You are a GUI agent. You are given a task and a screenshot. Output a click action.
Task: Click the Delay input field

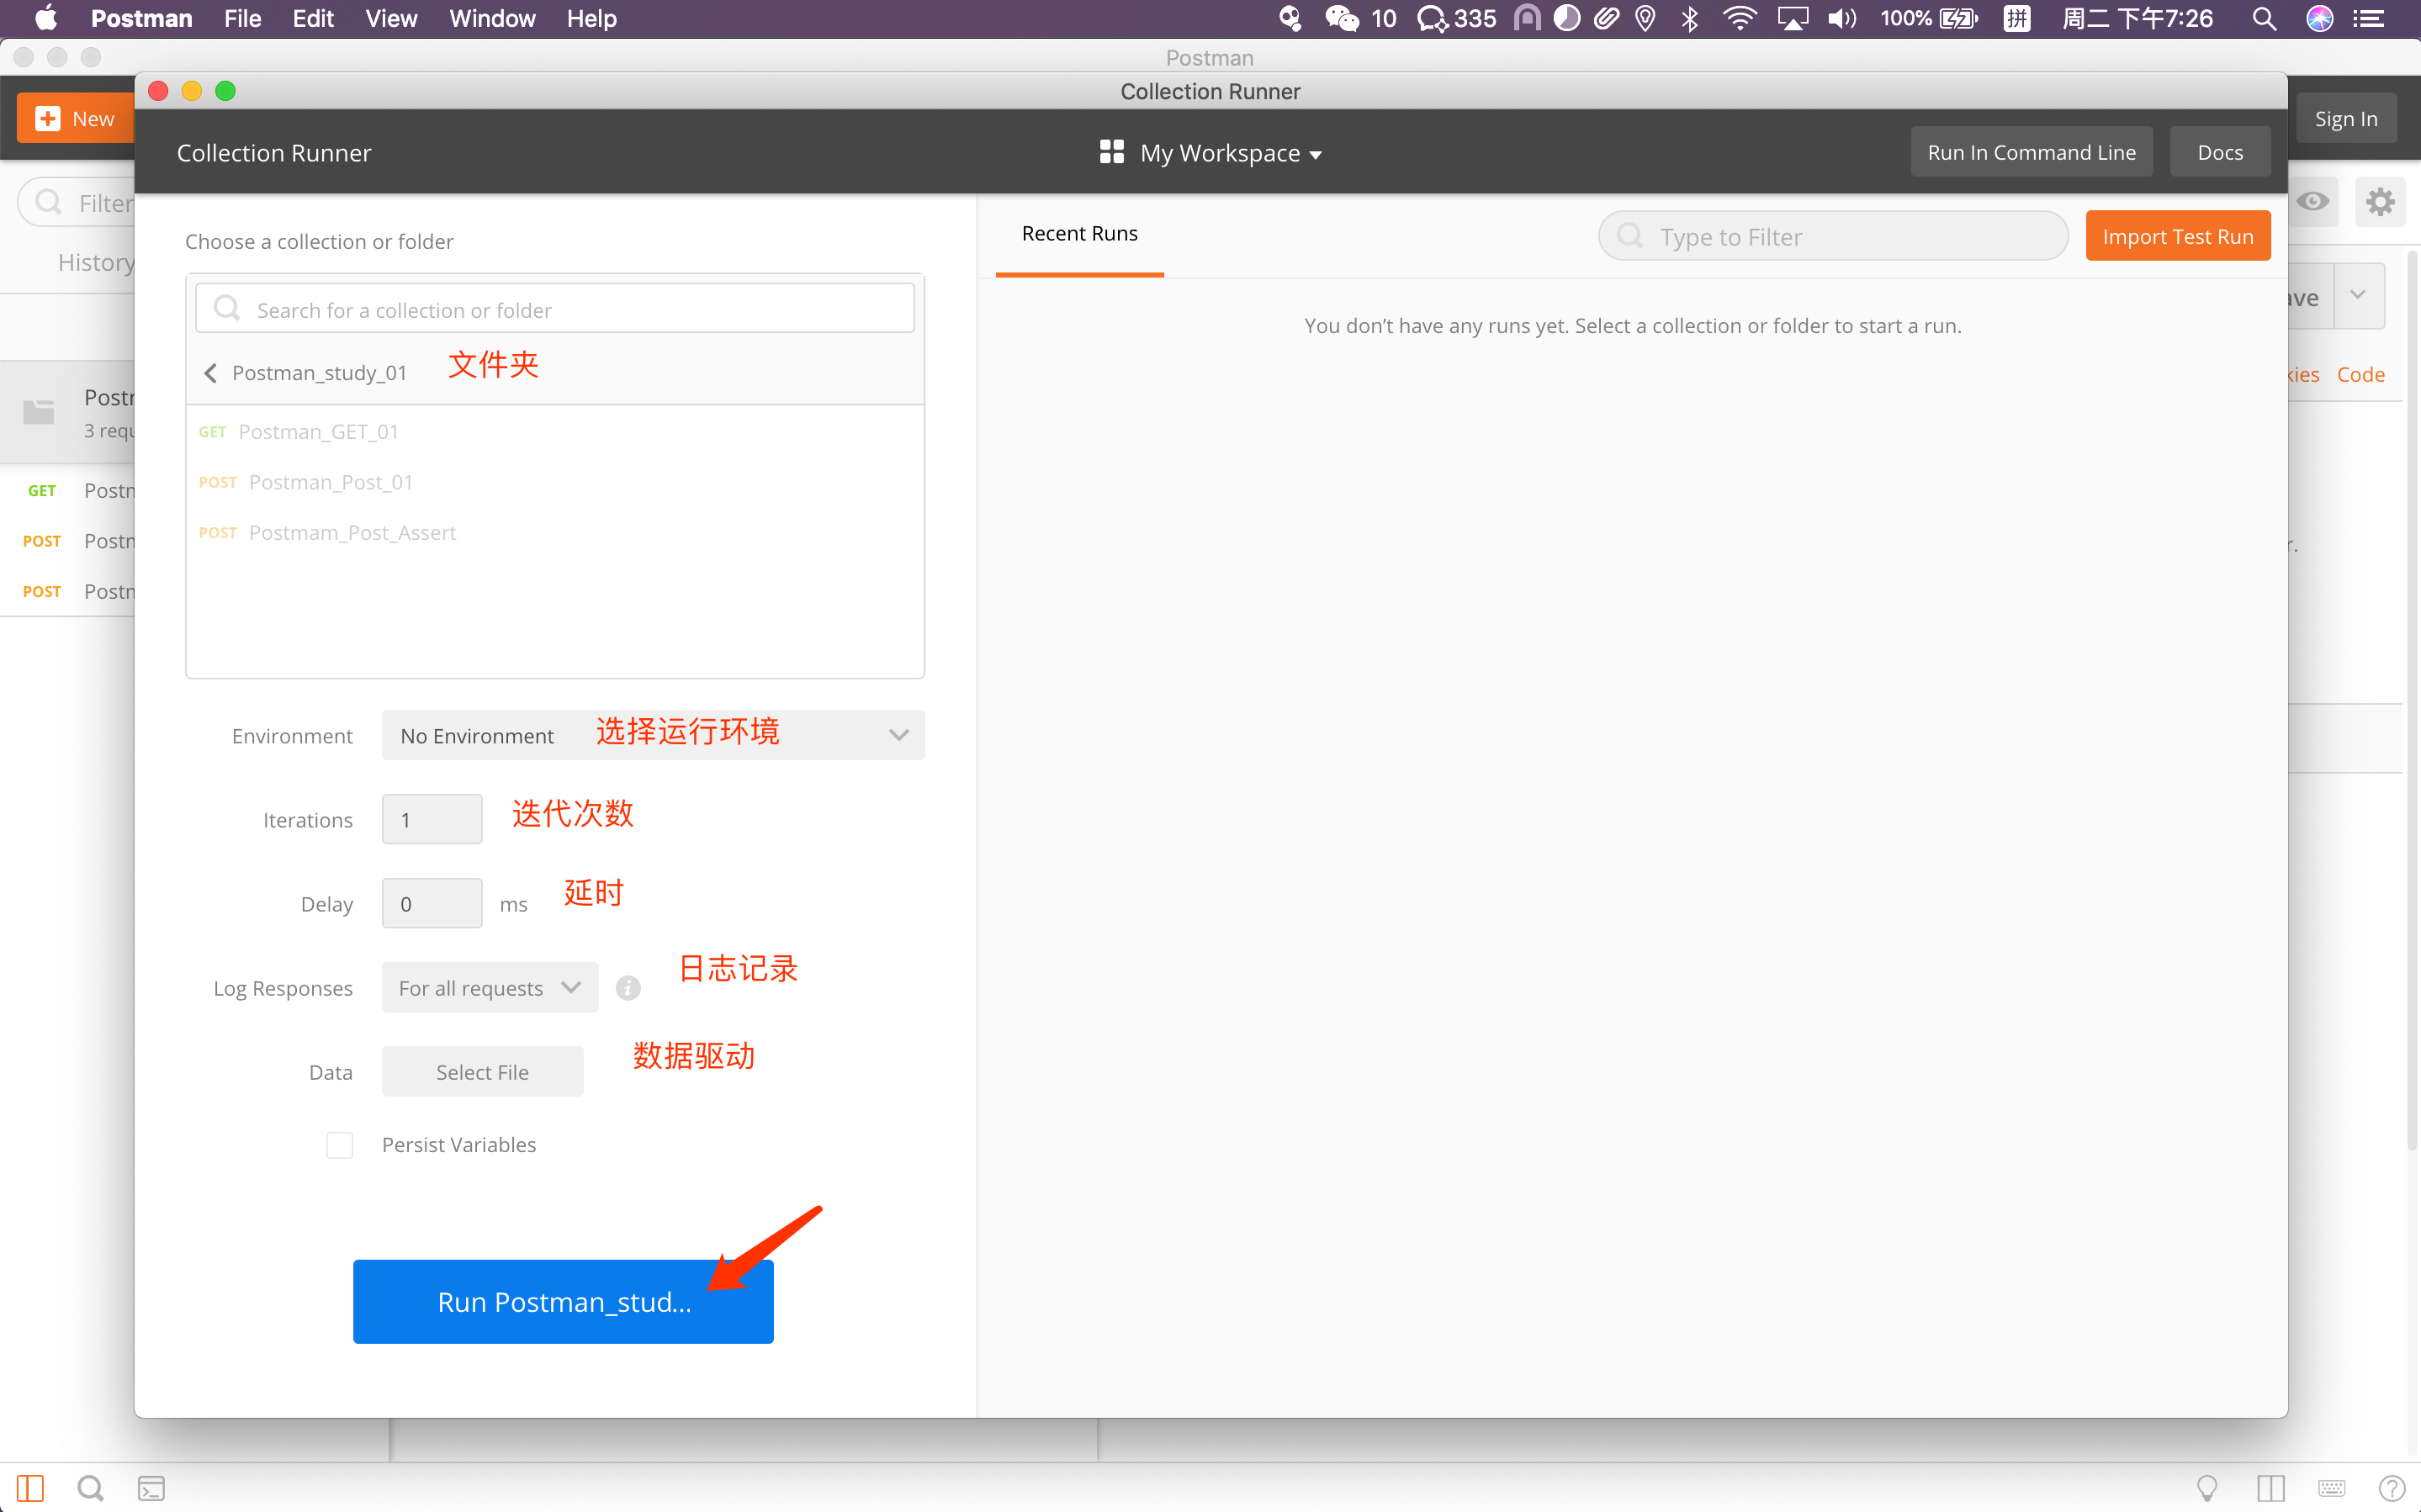tap(432, 903)
